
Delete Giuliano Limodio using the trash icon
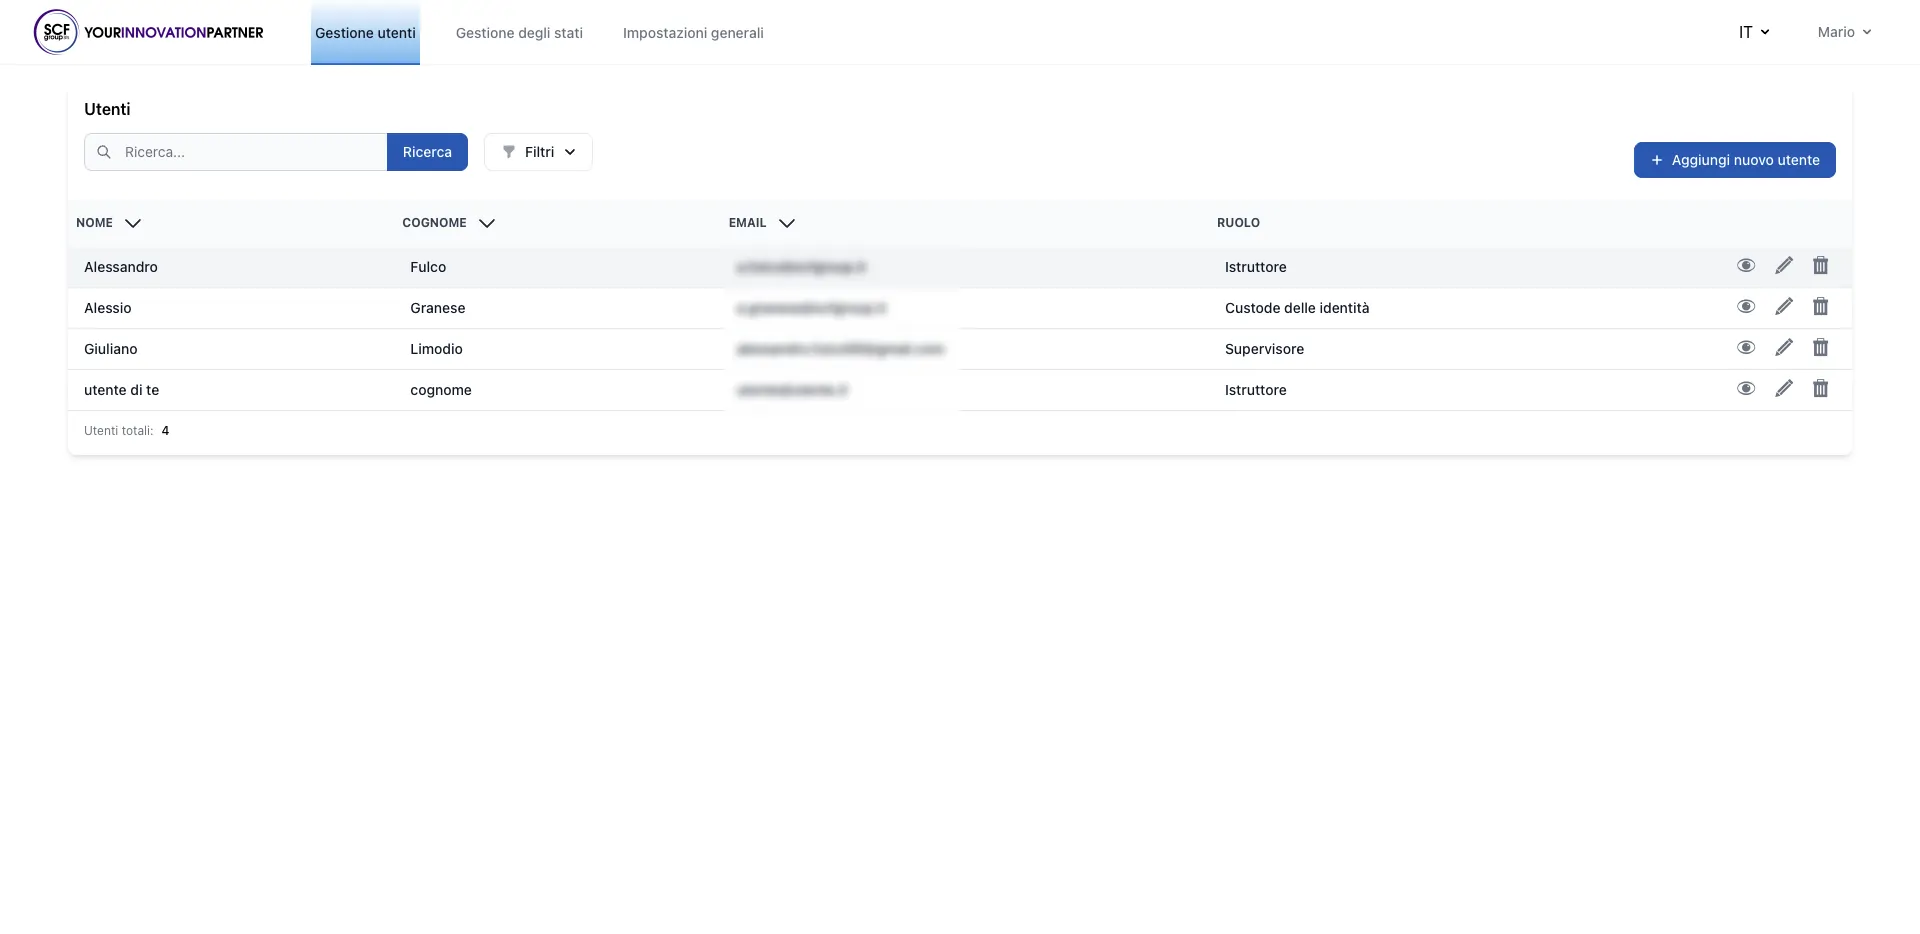coord(1821,348)
